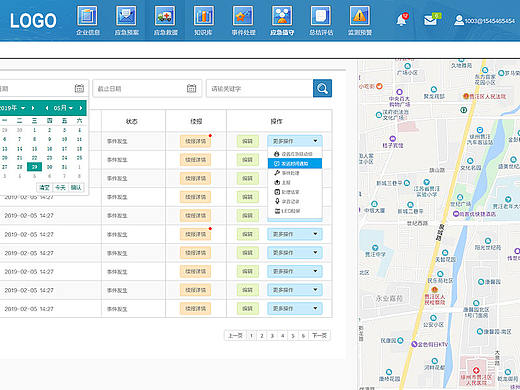Jump to page 3
This screenshot has height=390, width=520.
pos(272,336)
